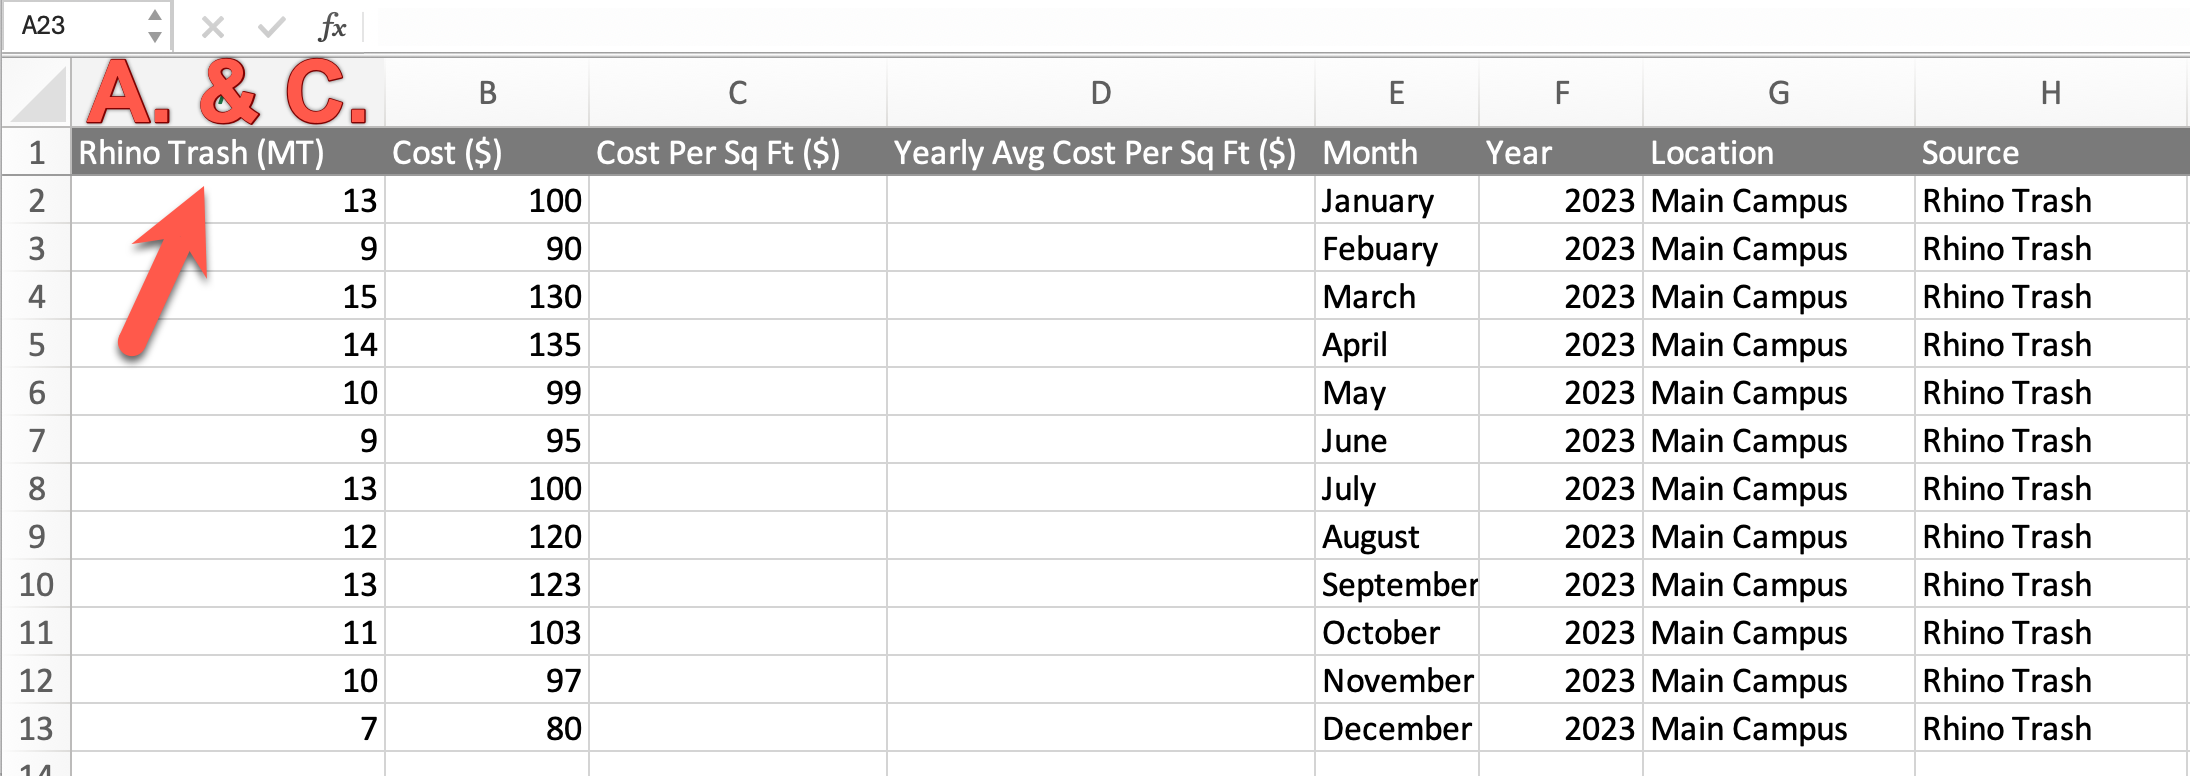This screenshot has height=776, width=2190.
Task: Select the cell containing January
Action: (x=1380, y=200)
